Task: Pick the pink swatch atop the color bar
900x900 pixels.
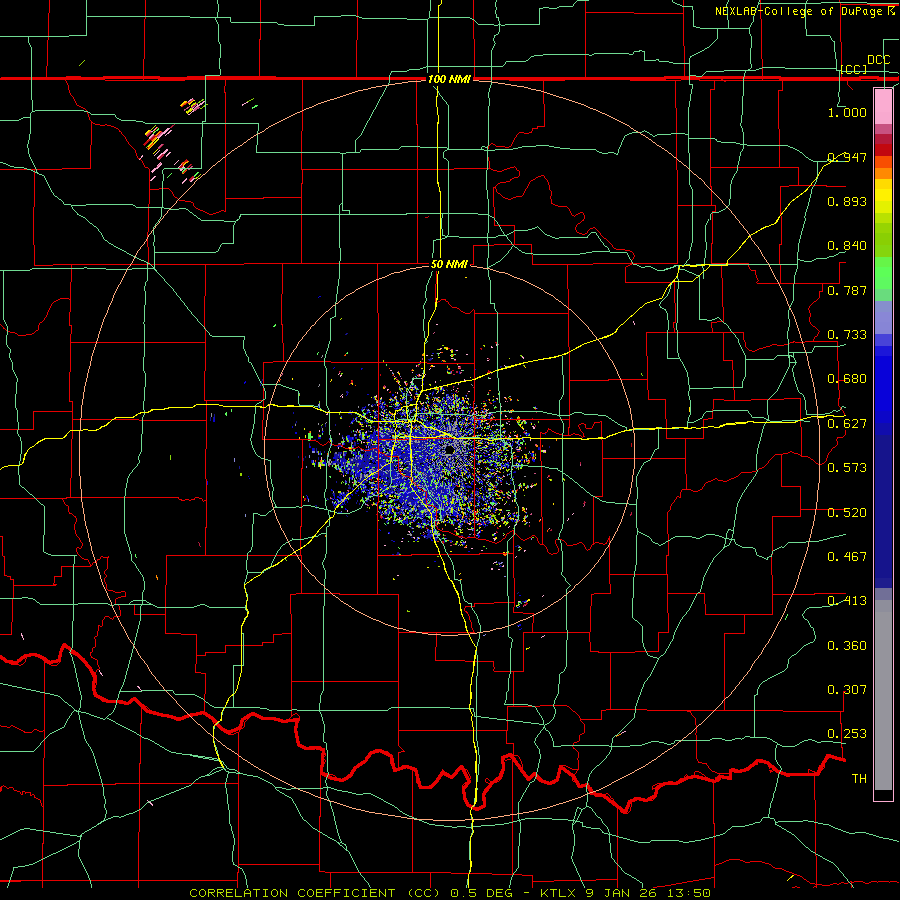Action: (883, 106)
